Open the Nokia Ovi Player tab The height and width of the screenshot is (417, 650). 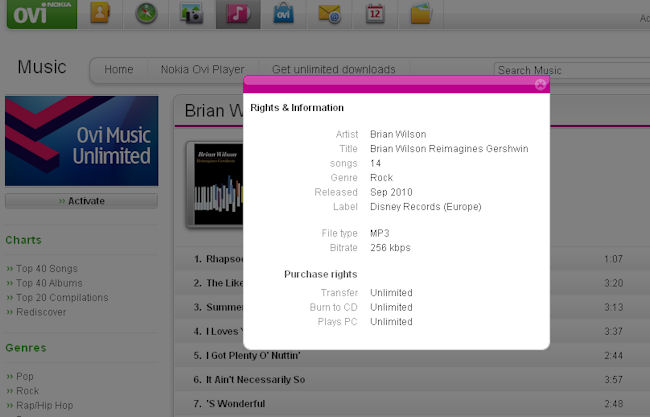(x=203, y=70)
